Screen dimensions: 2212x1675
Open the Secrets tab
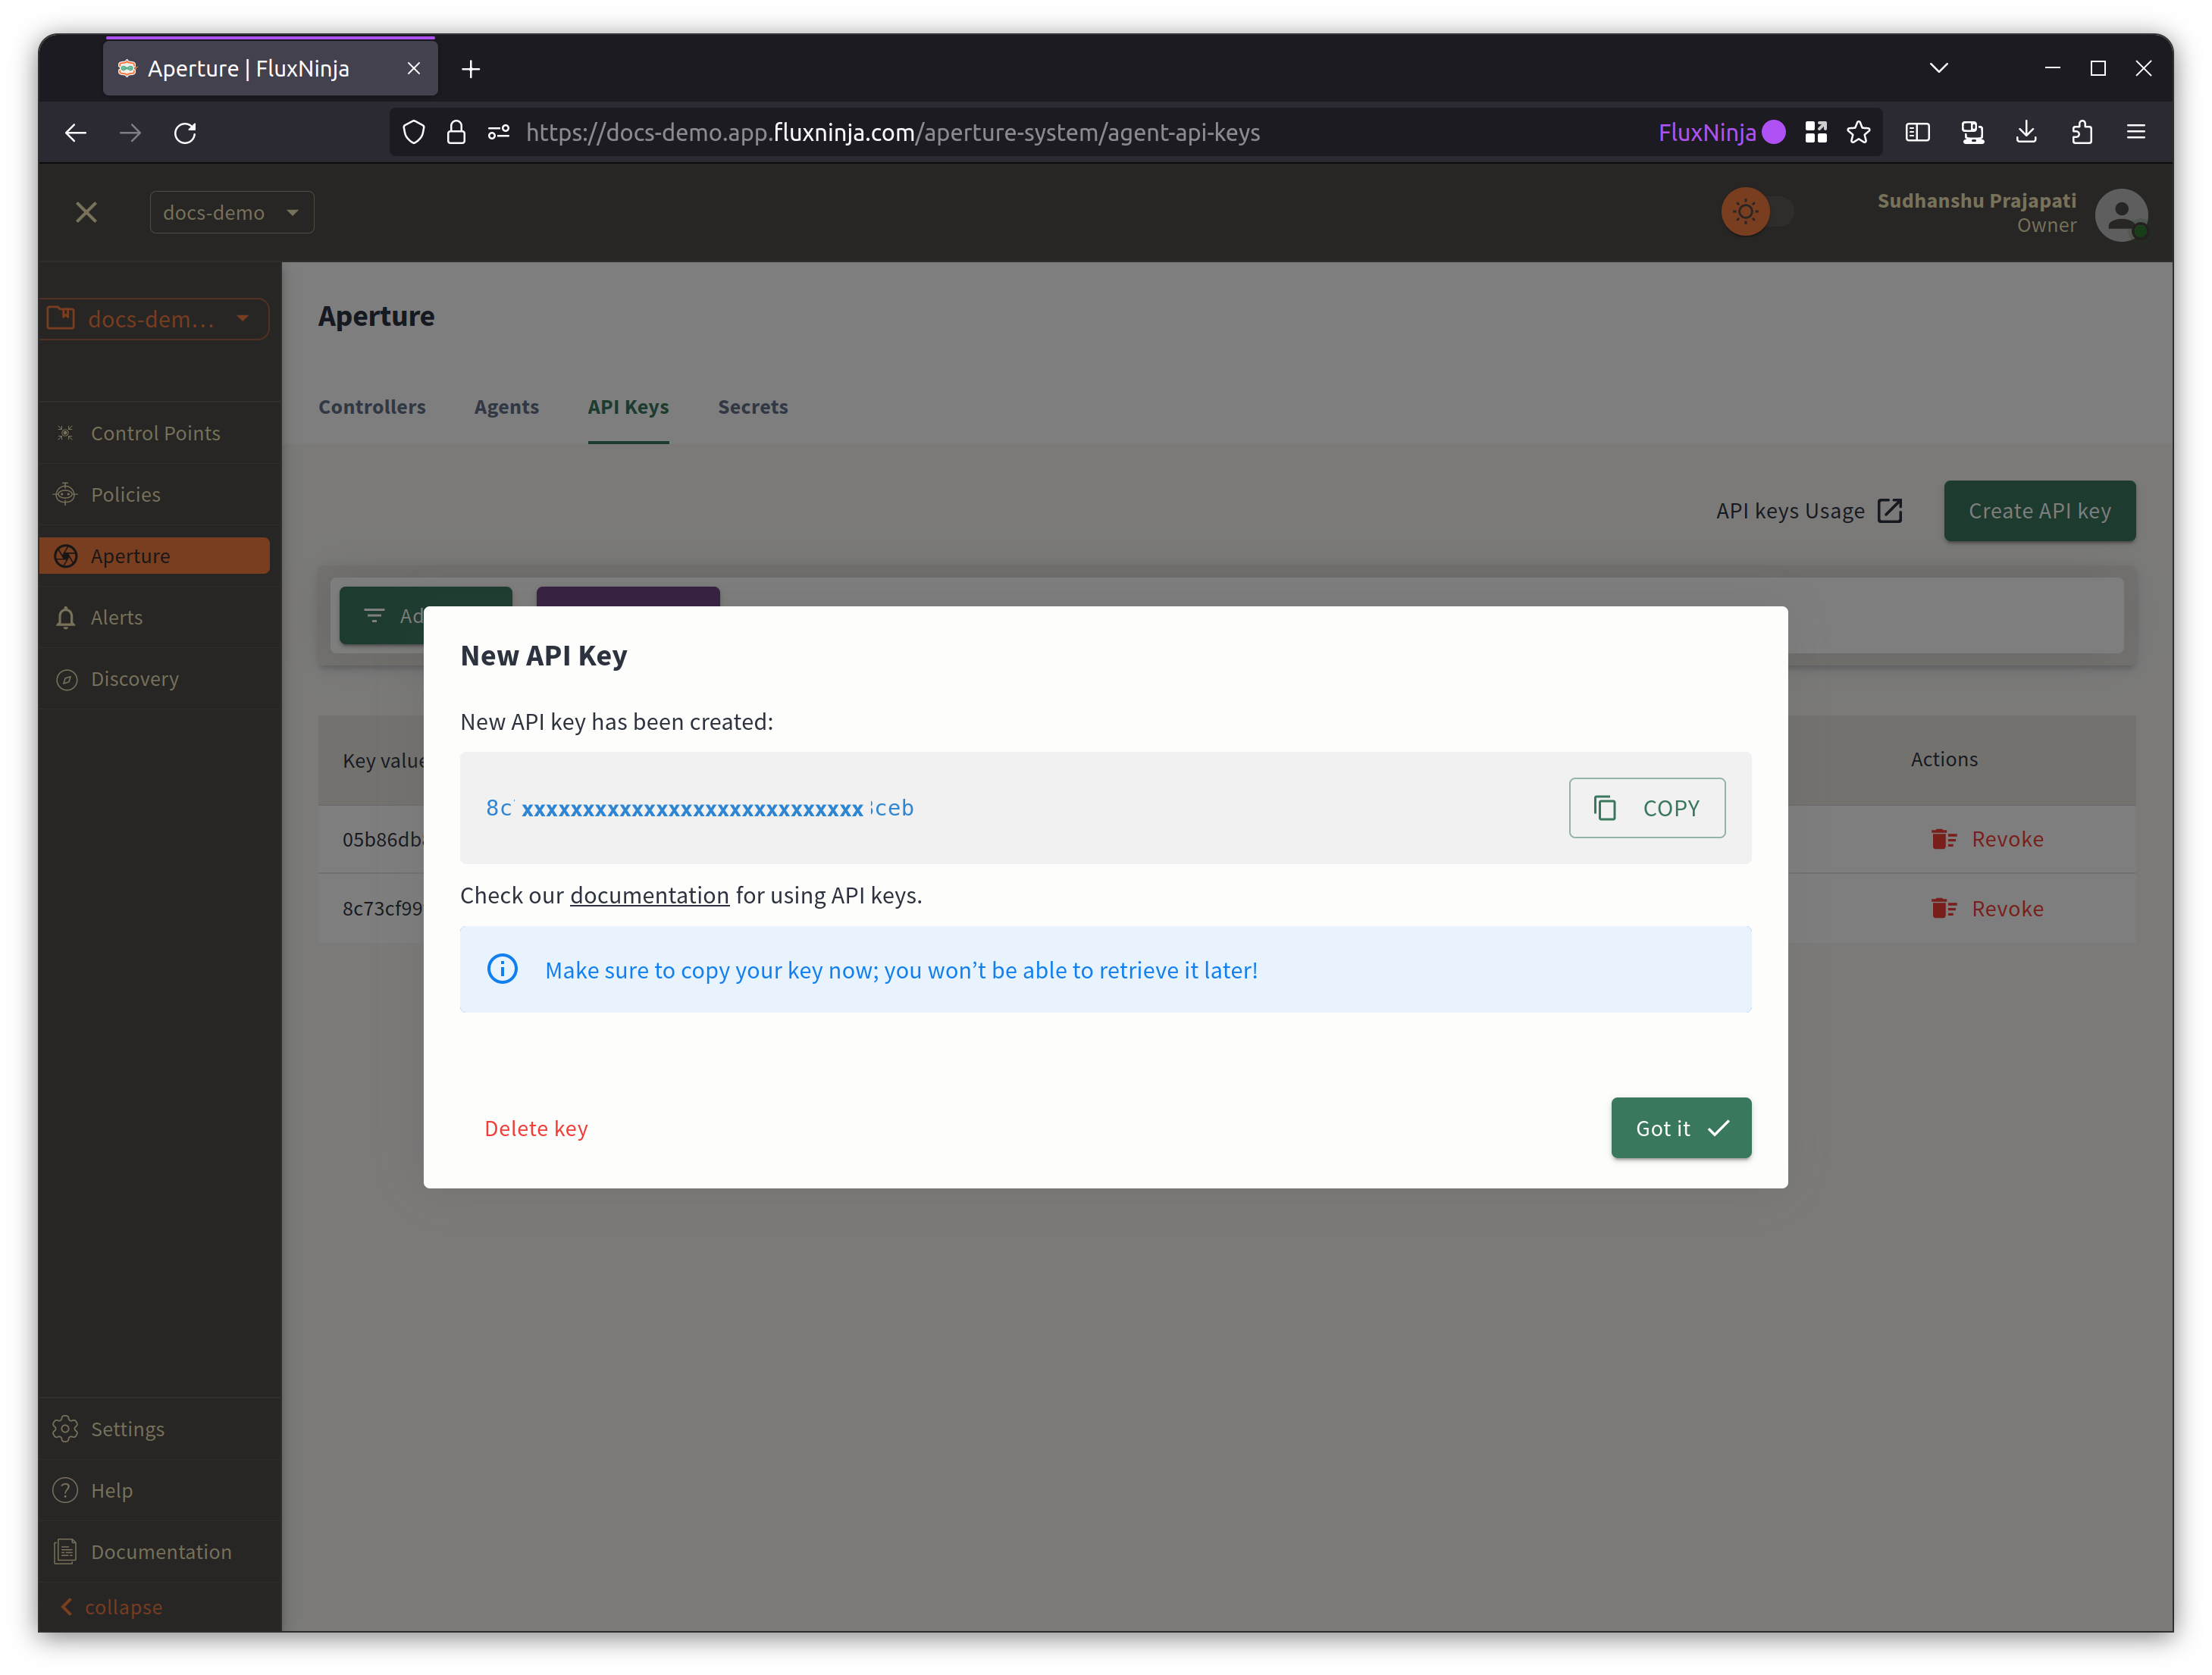(x=752, y=407)
